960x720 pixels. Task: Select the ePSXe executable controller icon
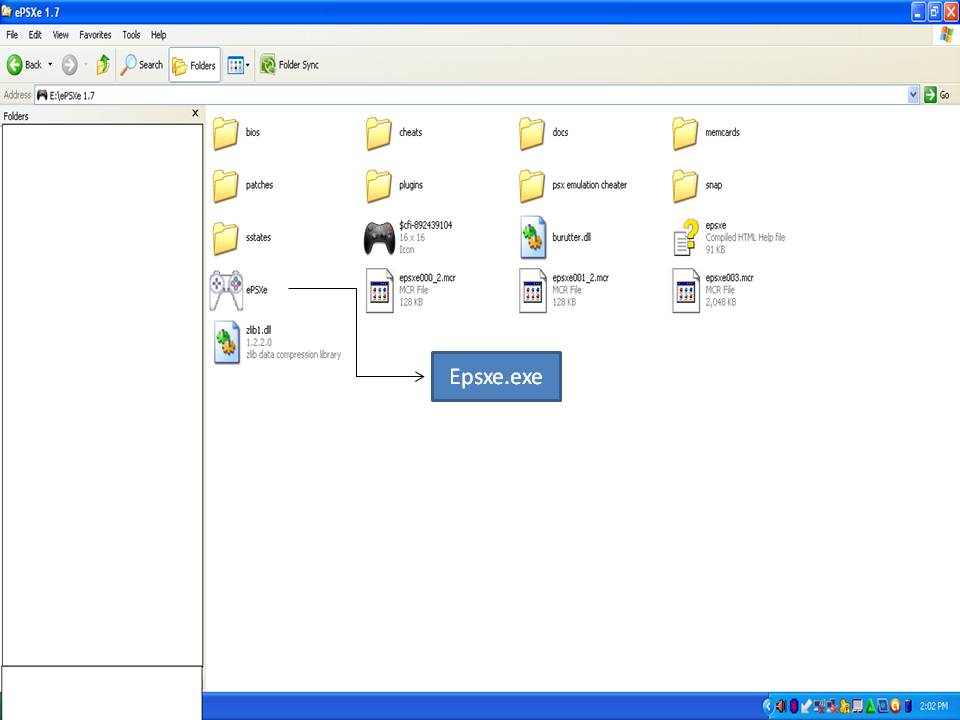coord(226,290)
